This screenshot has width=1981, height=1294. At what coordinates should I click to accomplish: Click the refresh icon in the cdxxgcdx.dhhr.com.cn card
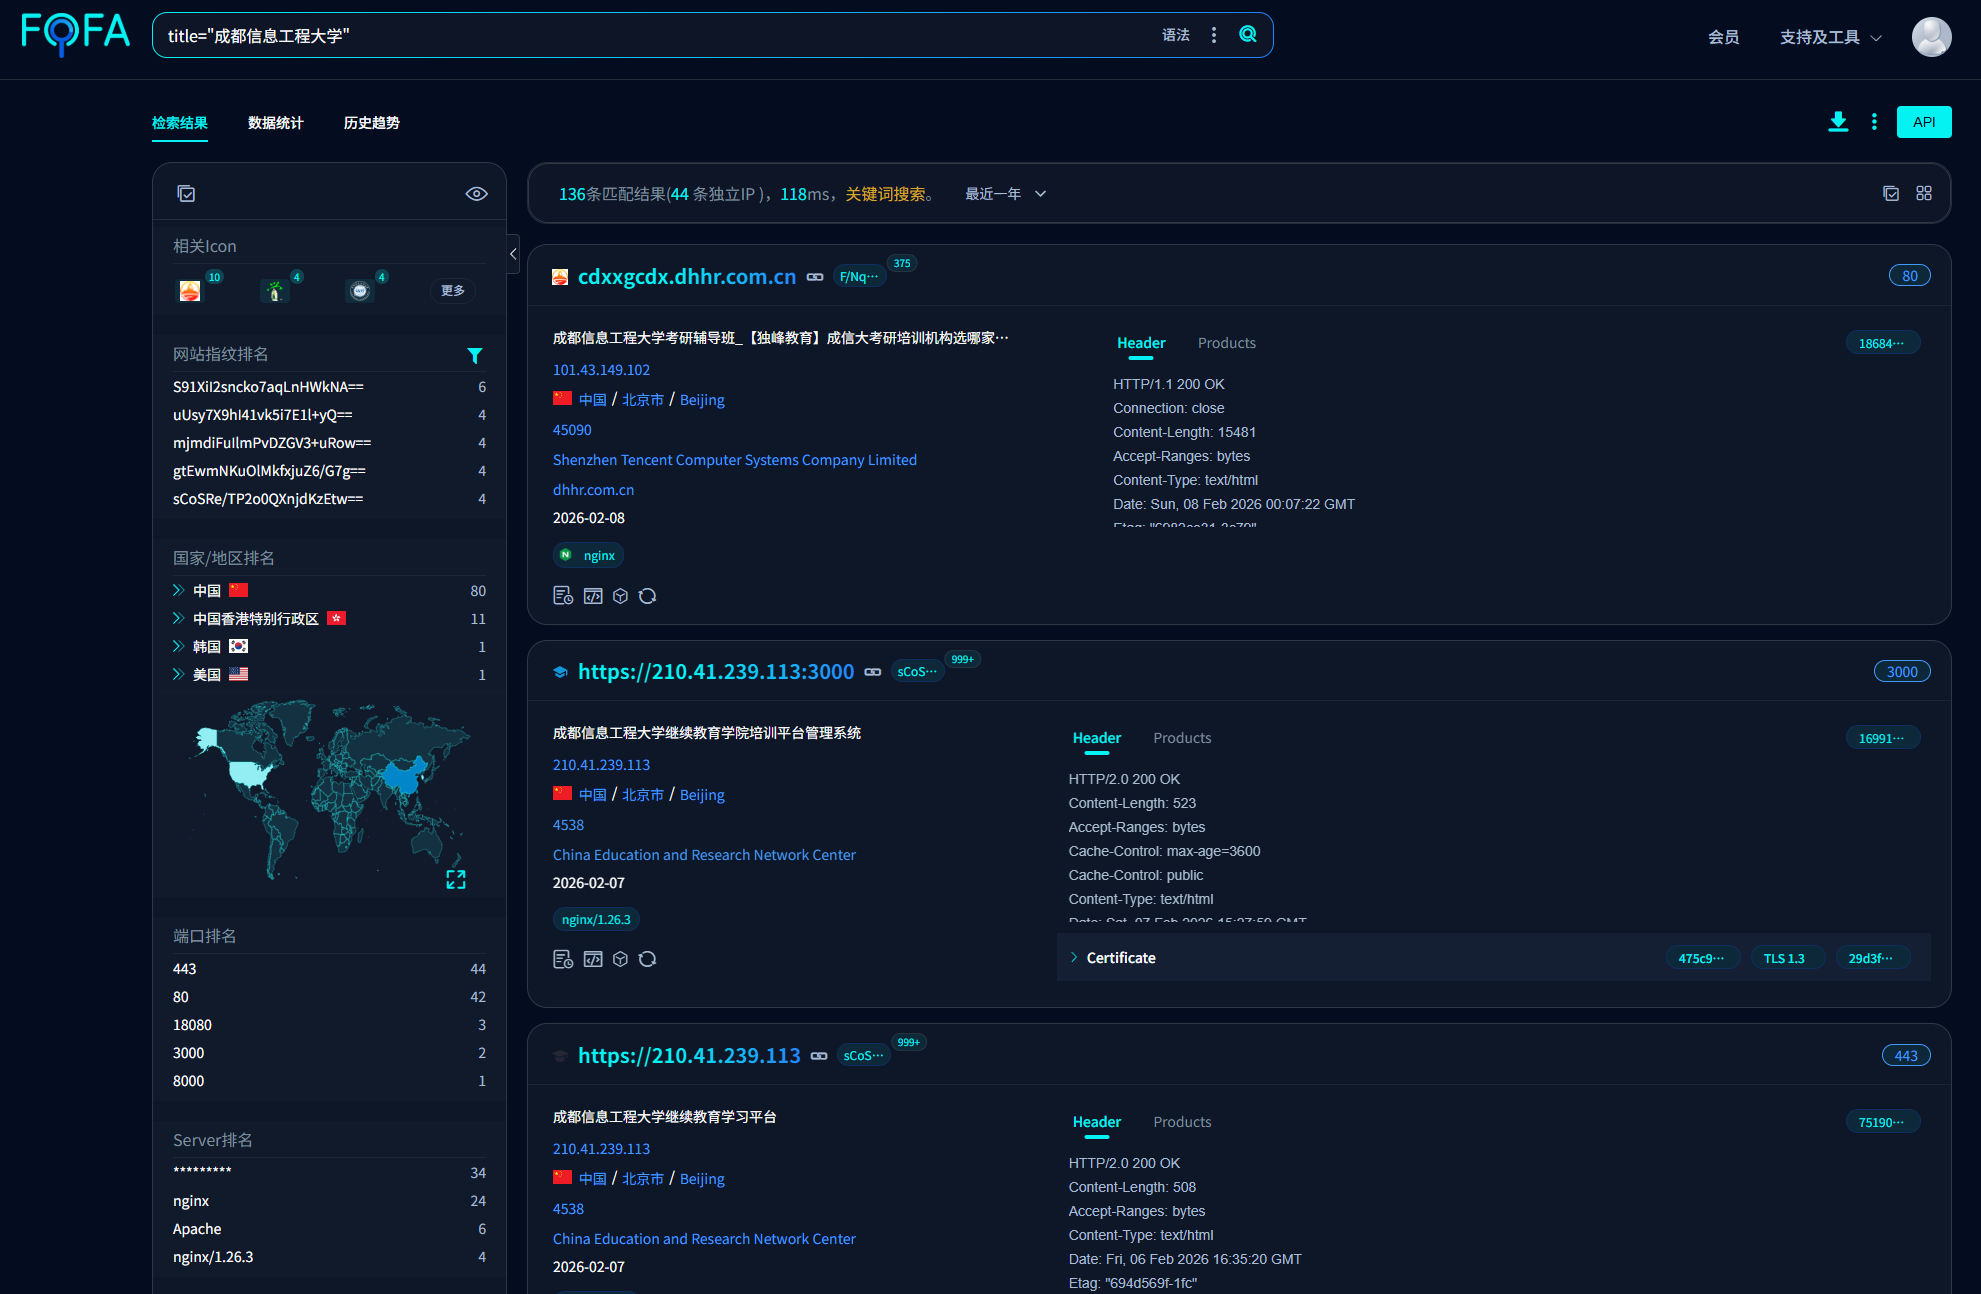point(648,596)
